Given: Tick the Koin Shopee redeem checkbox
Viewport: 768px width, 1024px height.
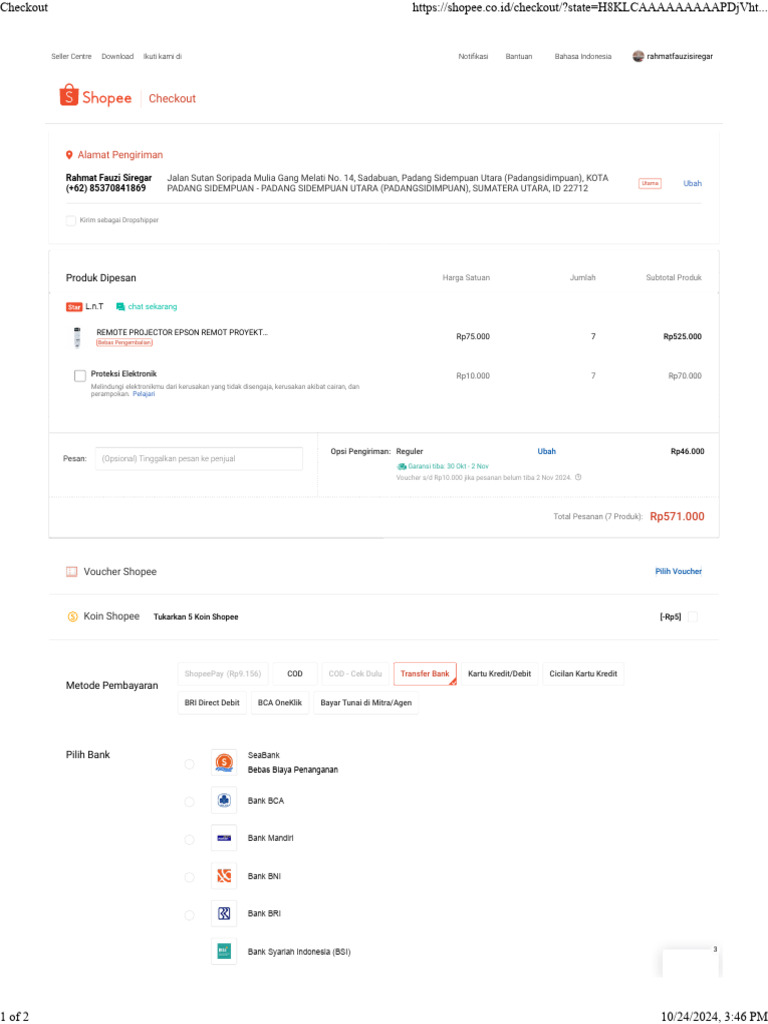Looking at the screenshot, I should (x=693, y=617).
